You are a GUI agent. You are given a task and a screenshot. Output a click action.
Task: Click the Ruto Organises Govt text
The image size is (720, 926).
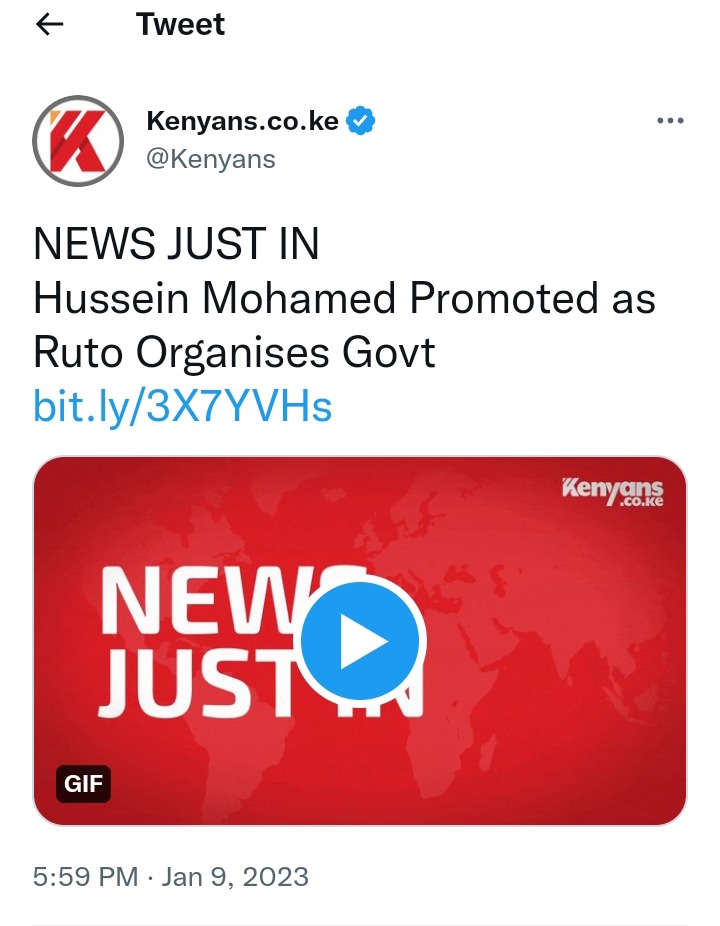pyautogui.click(x=234, y=353)
